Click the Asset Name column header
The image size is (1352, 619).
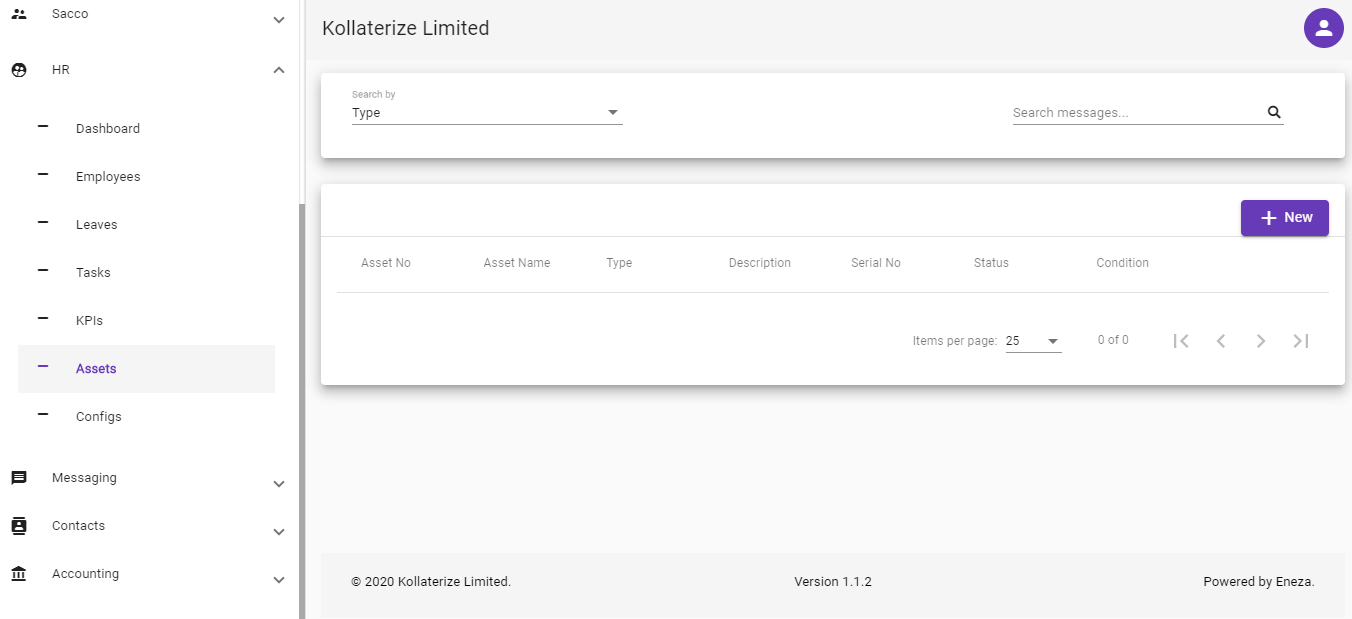click(517, 263)
